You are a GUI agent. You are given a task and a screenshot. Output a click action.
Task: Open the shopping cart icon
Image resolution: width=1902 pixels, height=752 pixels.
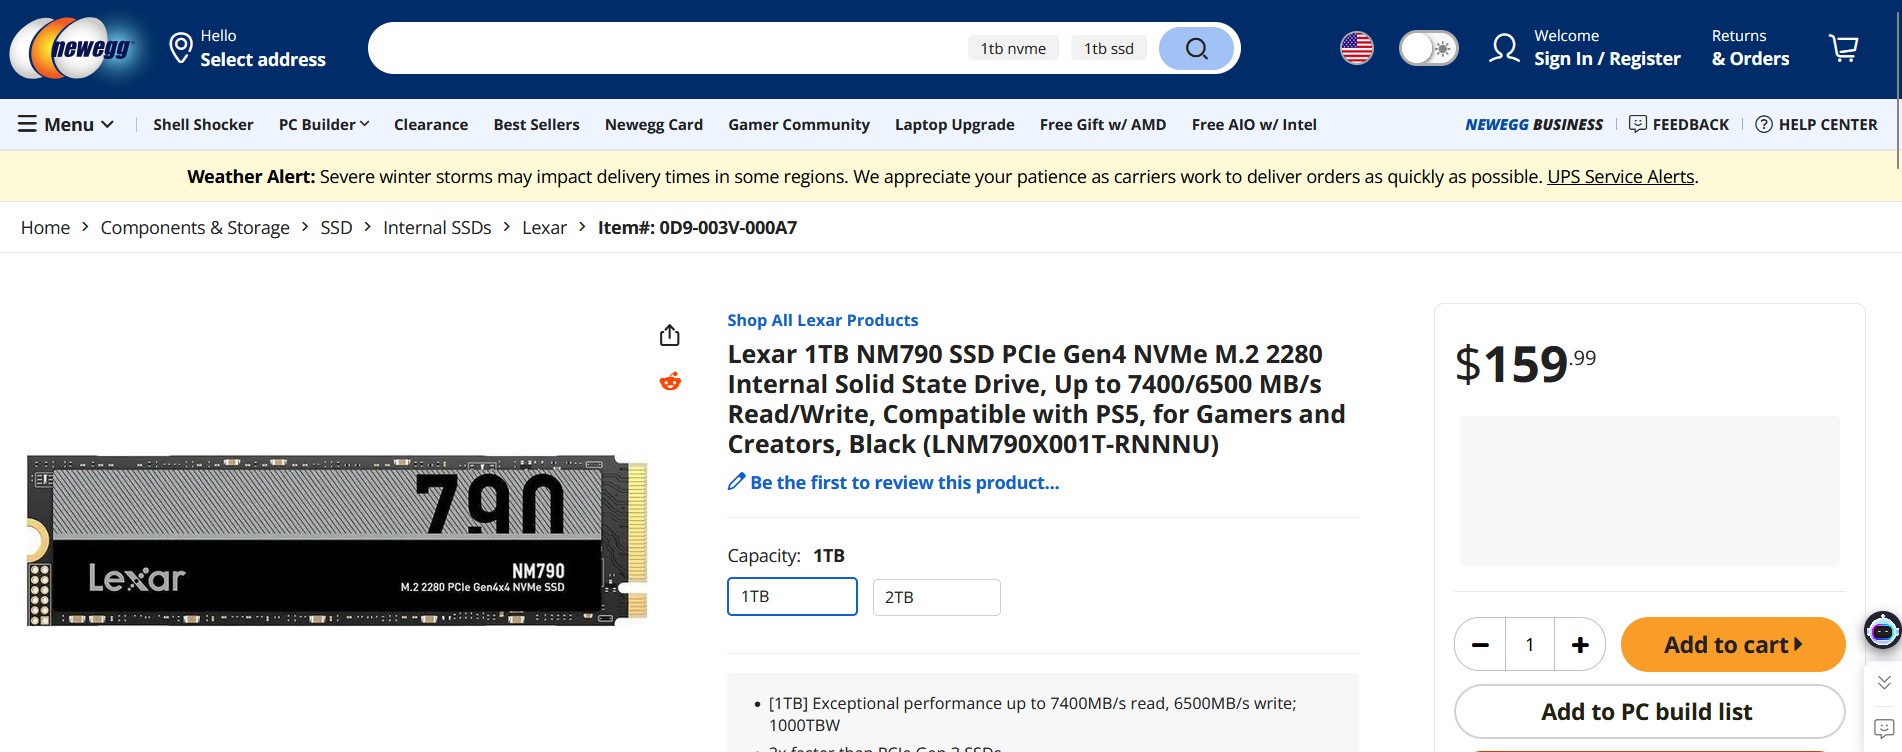click(1843, 48)
